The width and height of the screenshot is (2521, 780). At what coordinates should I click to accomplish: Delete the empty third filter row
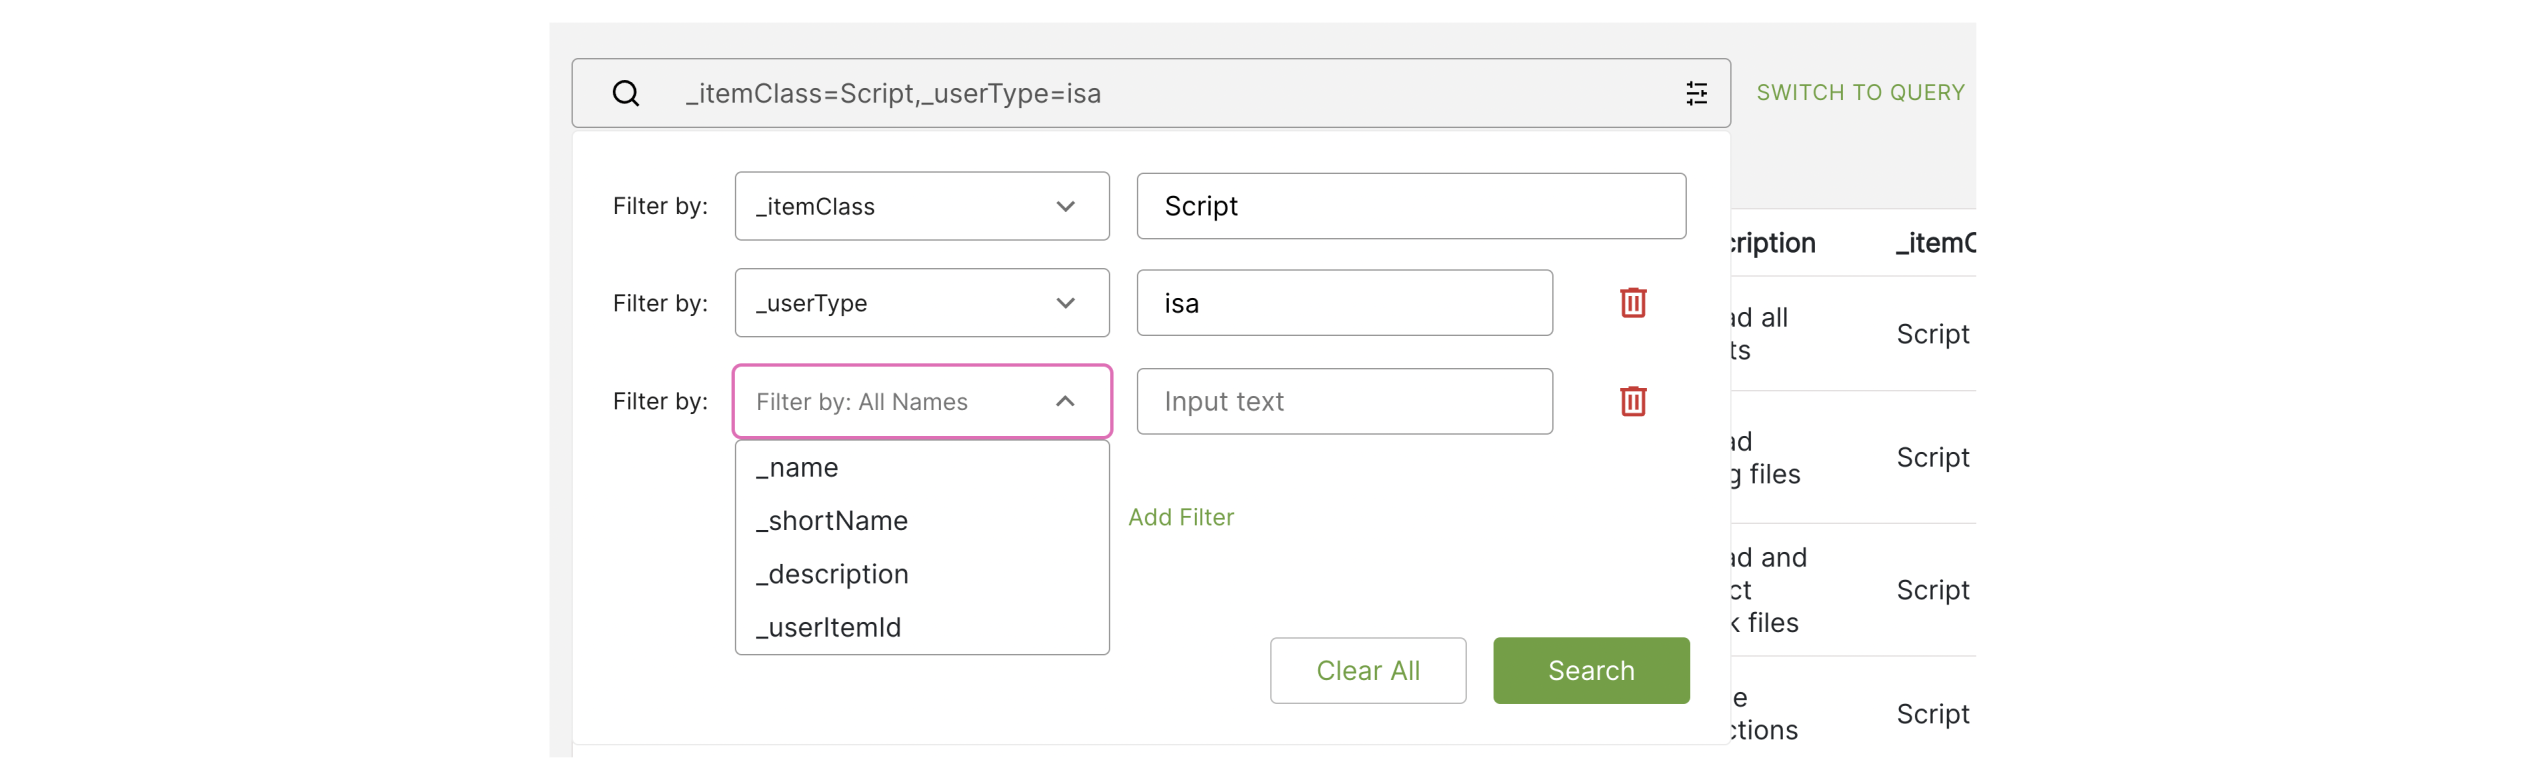1632,402
